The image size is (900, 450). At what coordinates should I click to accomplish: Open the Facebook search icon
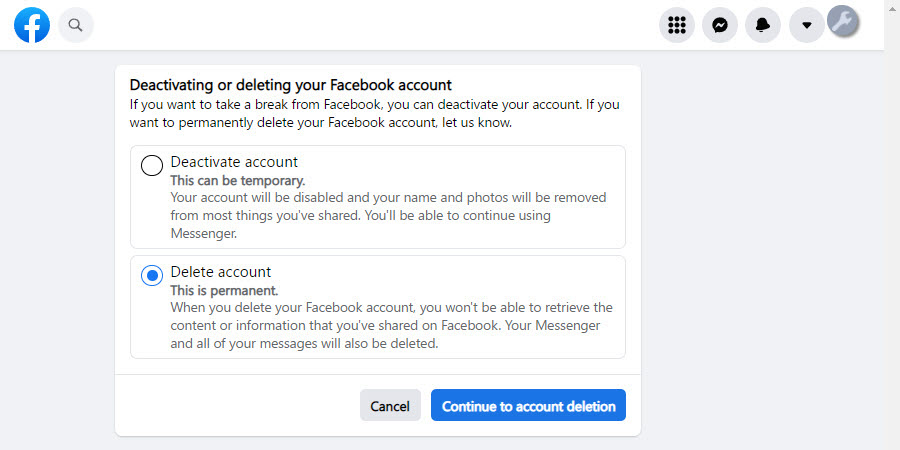pyautogui.click(x=76, y=25)
